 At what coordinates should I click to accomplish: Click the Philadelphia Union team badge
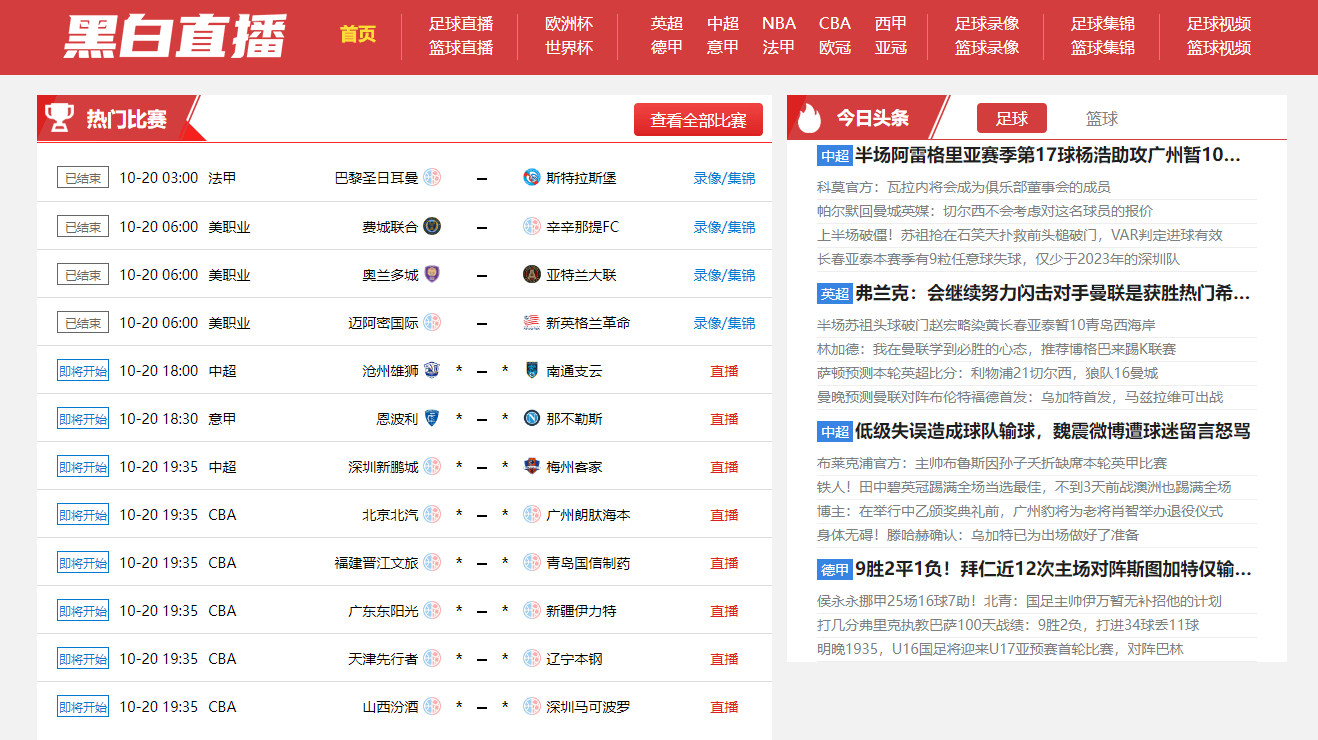432,226
